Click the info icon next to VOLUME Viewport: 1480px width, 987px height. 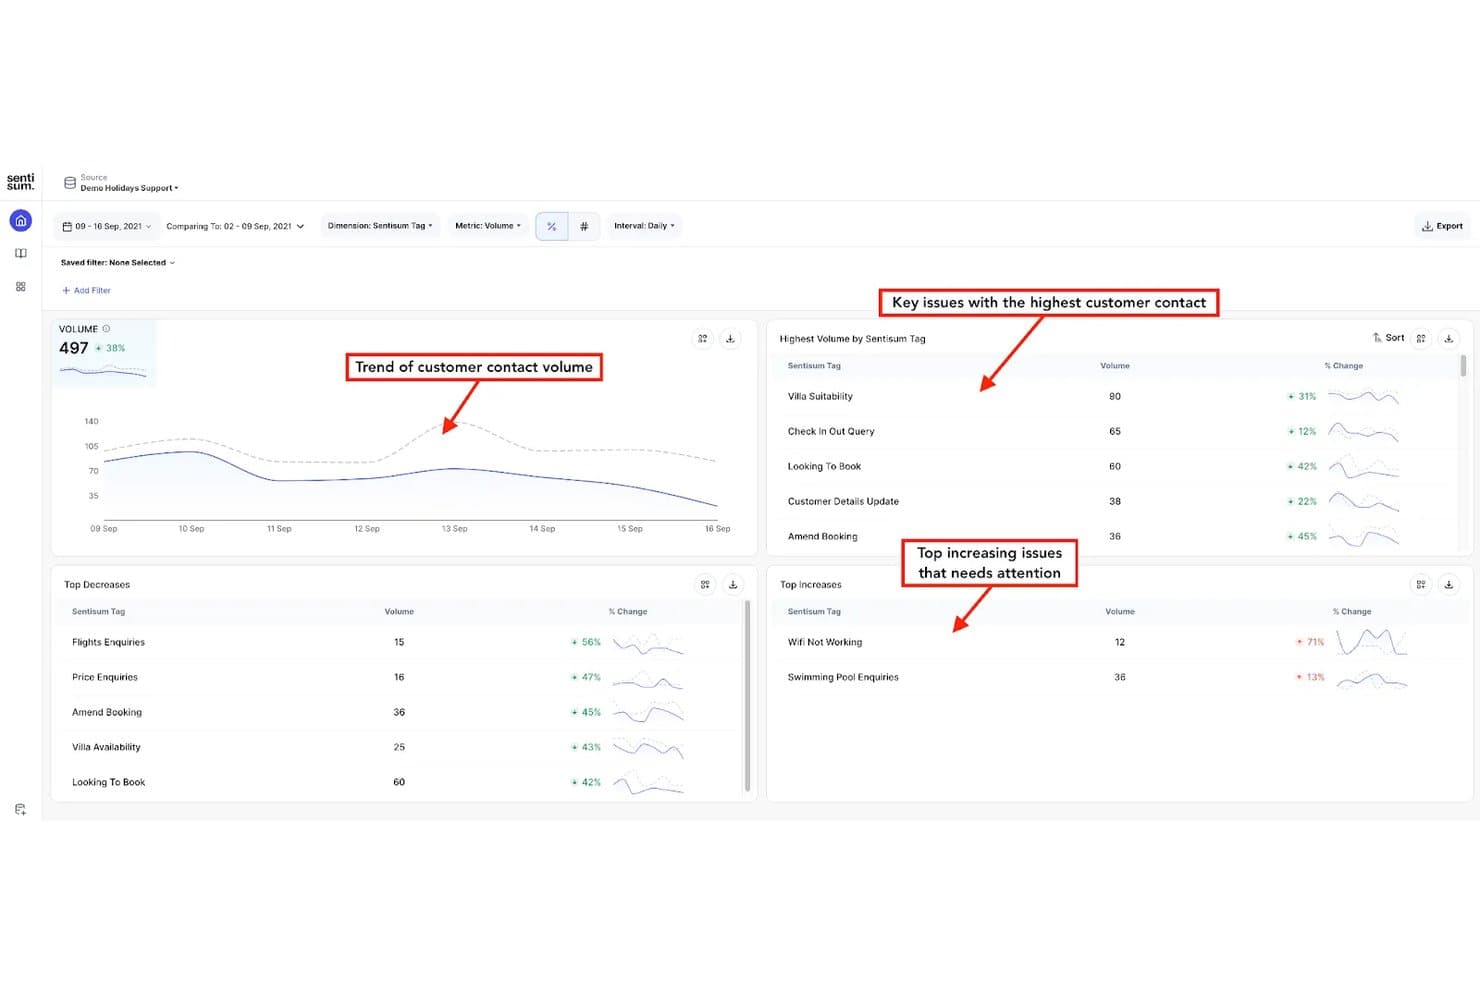[106, 329]
